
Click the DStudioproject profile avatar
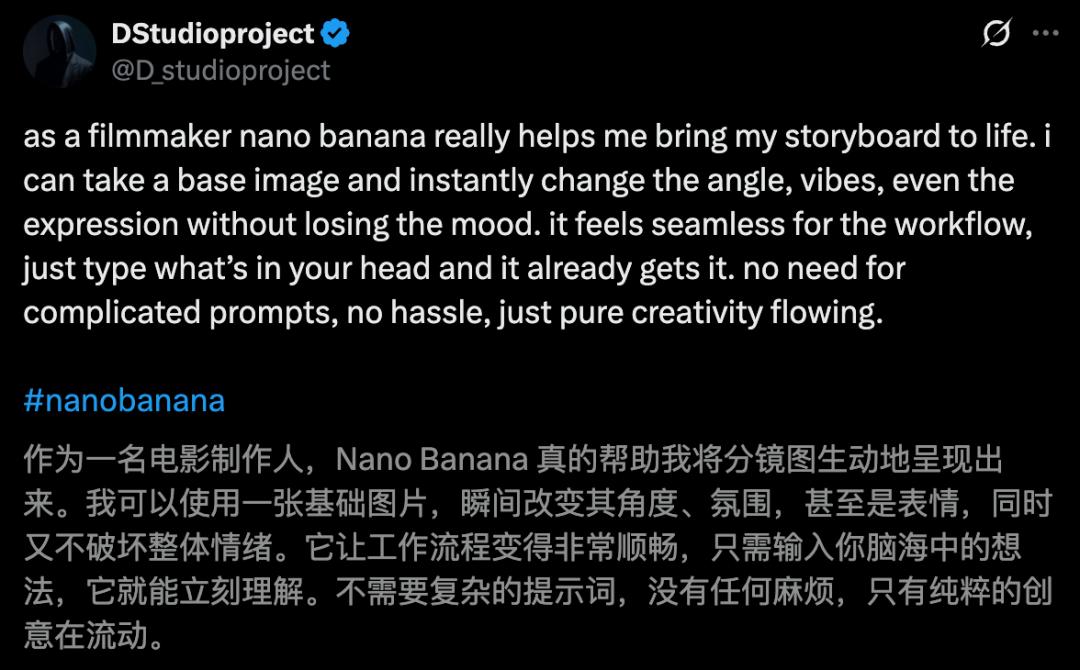[61, 52]
